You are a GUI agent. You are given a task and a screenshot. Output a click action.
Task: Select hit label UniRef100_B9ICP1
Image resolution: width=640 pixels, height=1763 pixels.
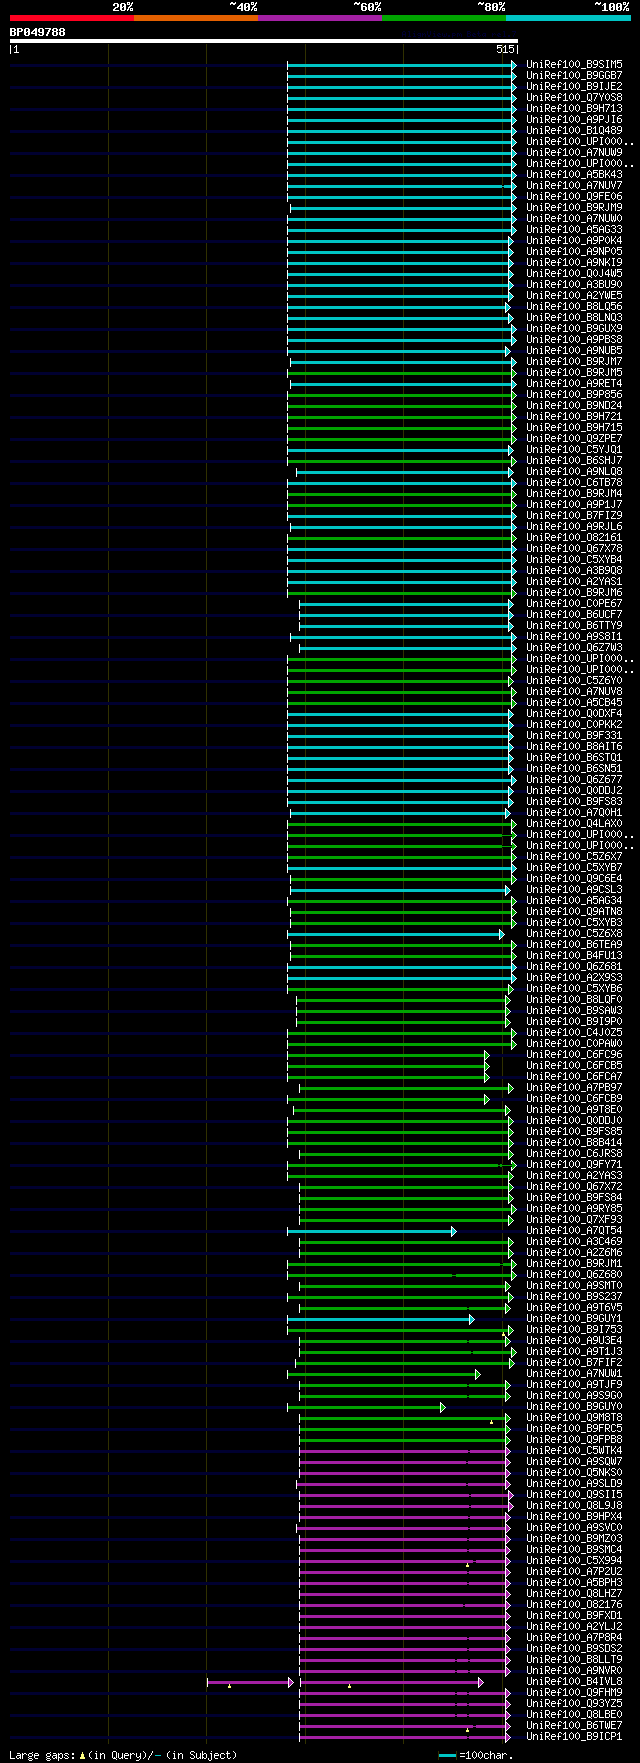tap(574, 1736)
